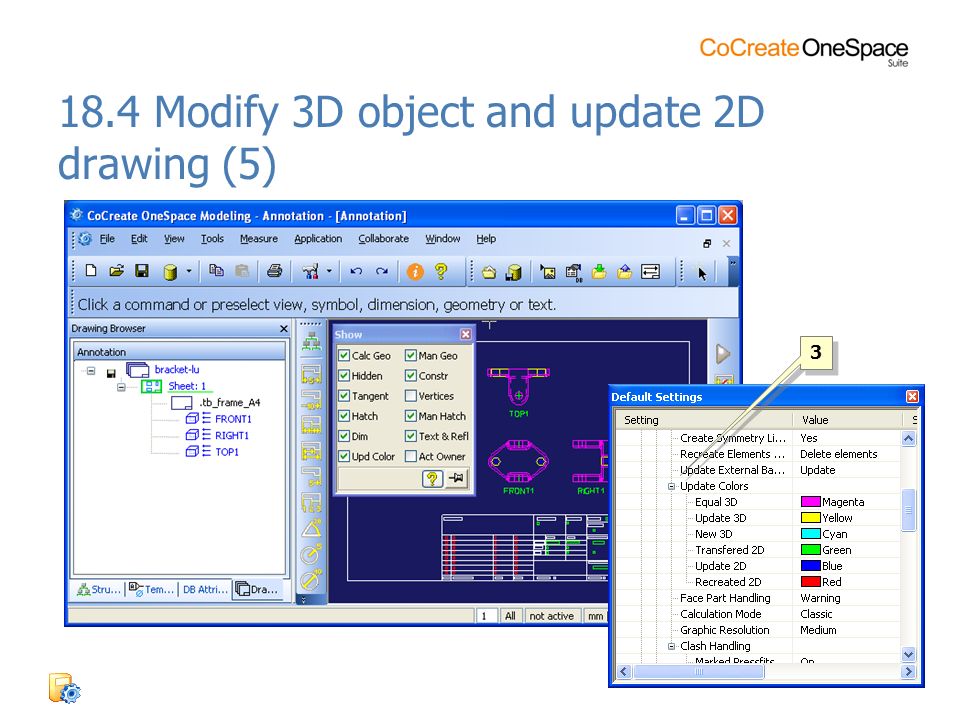Toggle the Man Hatch checkbox
This screenshot has height=720, width=960.
pos(411,416)
